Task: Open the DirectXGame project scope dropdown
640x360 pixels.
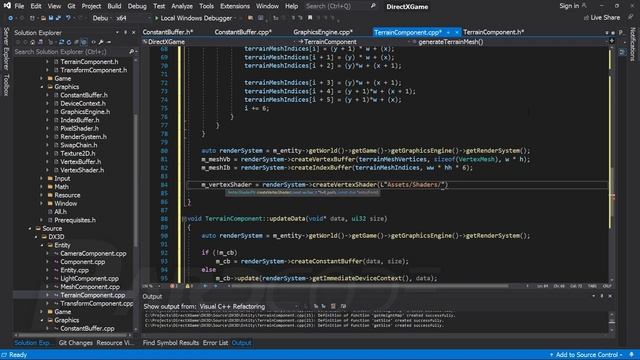Action: click(218, 42)
